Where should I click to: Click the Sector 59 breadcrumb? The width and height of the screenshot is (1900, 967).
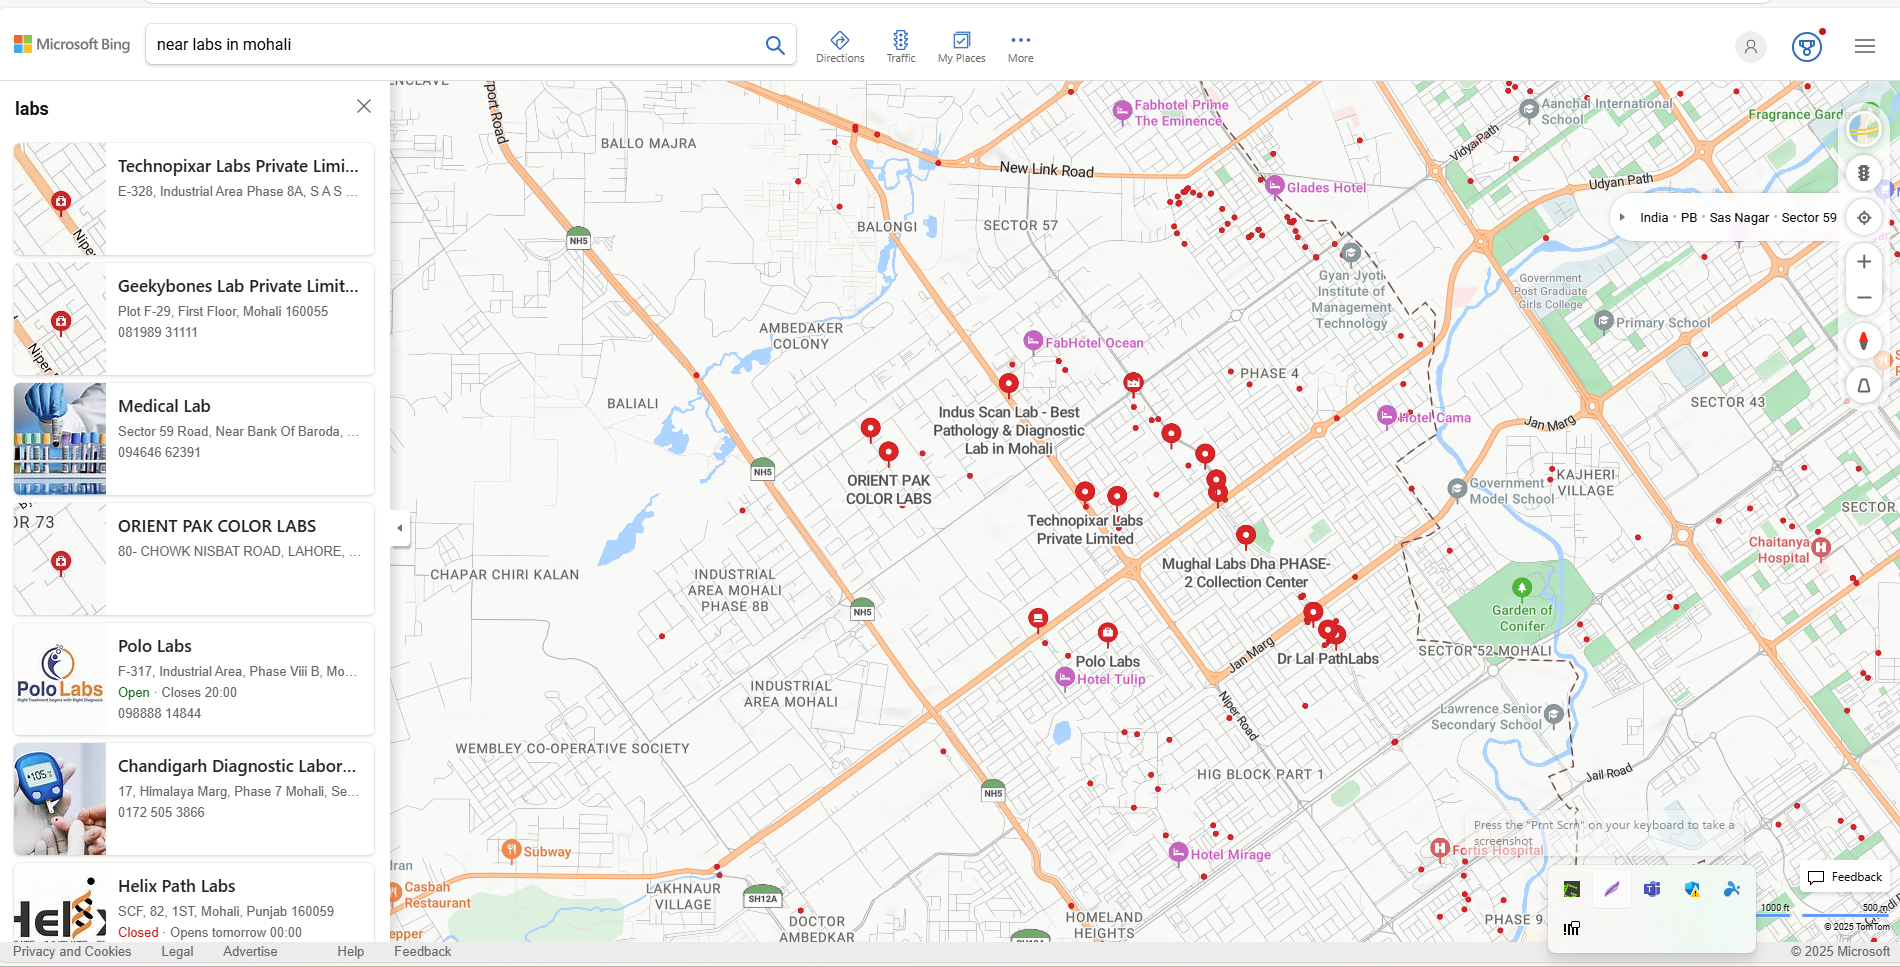click(1809, 217)
